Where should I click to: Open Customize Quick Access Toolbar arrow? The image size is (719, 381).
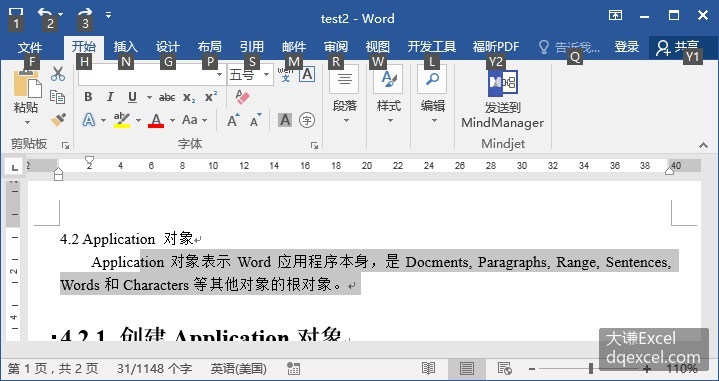point(108,15)
